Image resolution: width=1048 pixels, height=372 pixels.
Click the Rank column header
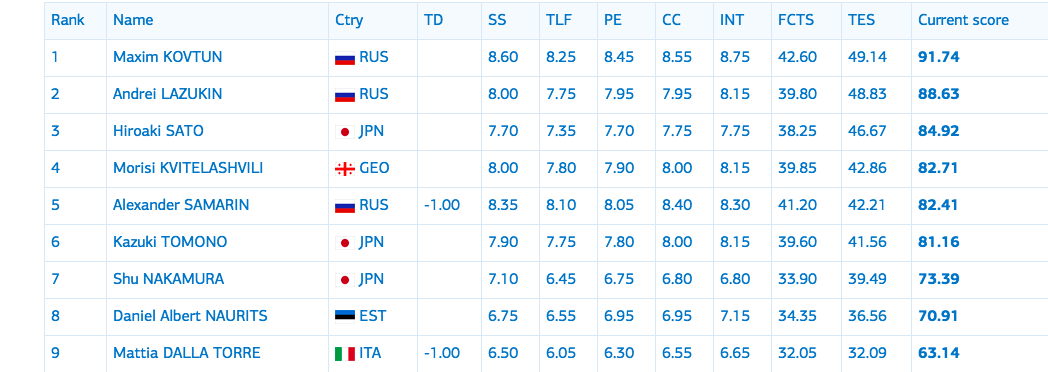[x=68, y=20]
